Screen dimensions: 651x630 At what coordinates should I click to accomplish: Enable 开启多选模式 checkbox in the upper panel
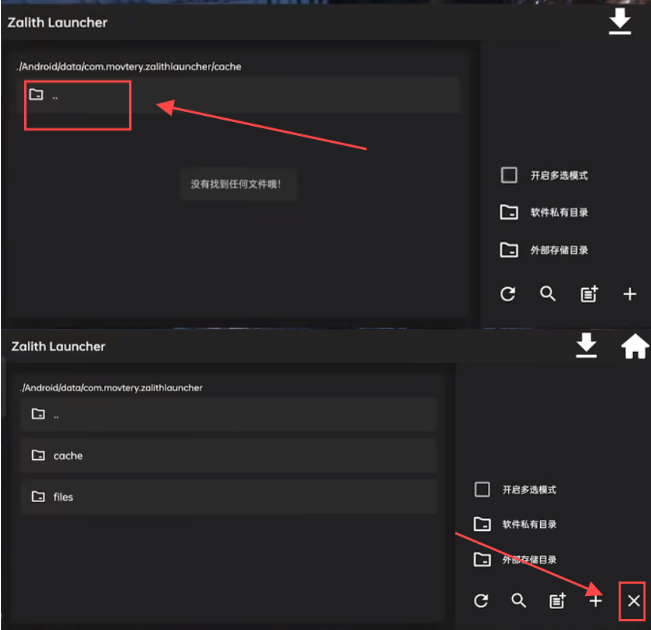[509, 175]
